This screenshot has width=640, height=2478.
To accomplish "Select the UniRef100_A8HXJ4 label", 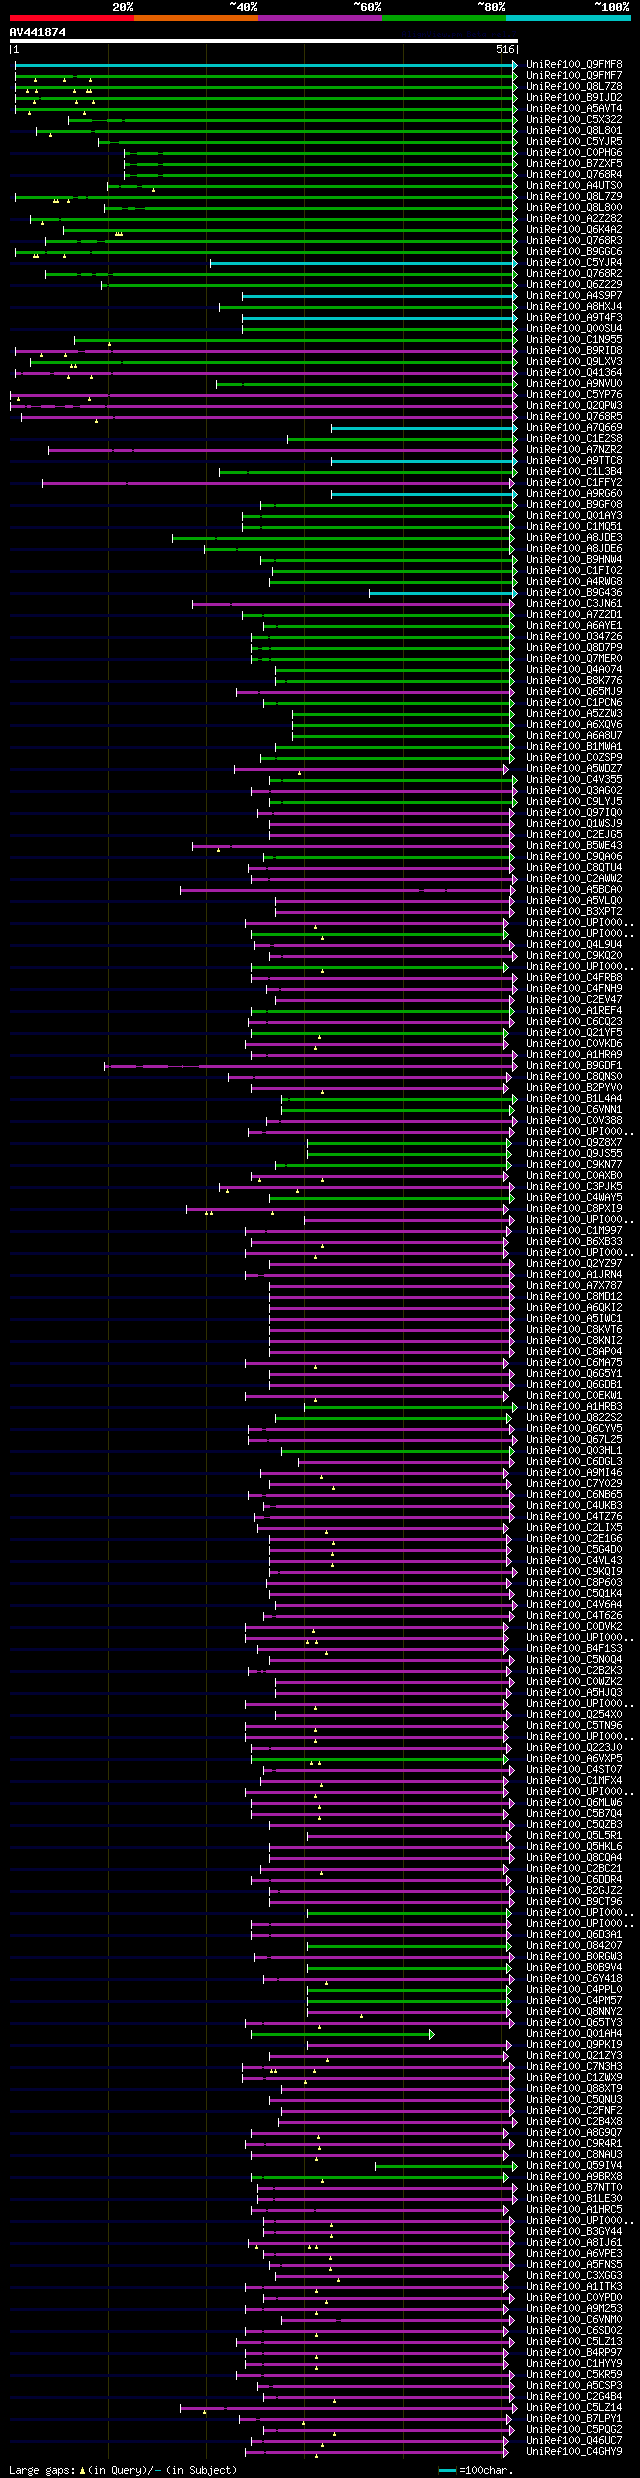I will click(x=574, y=307).
